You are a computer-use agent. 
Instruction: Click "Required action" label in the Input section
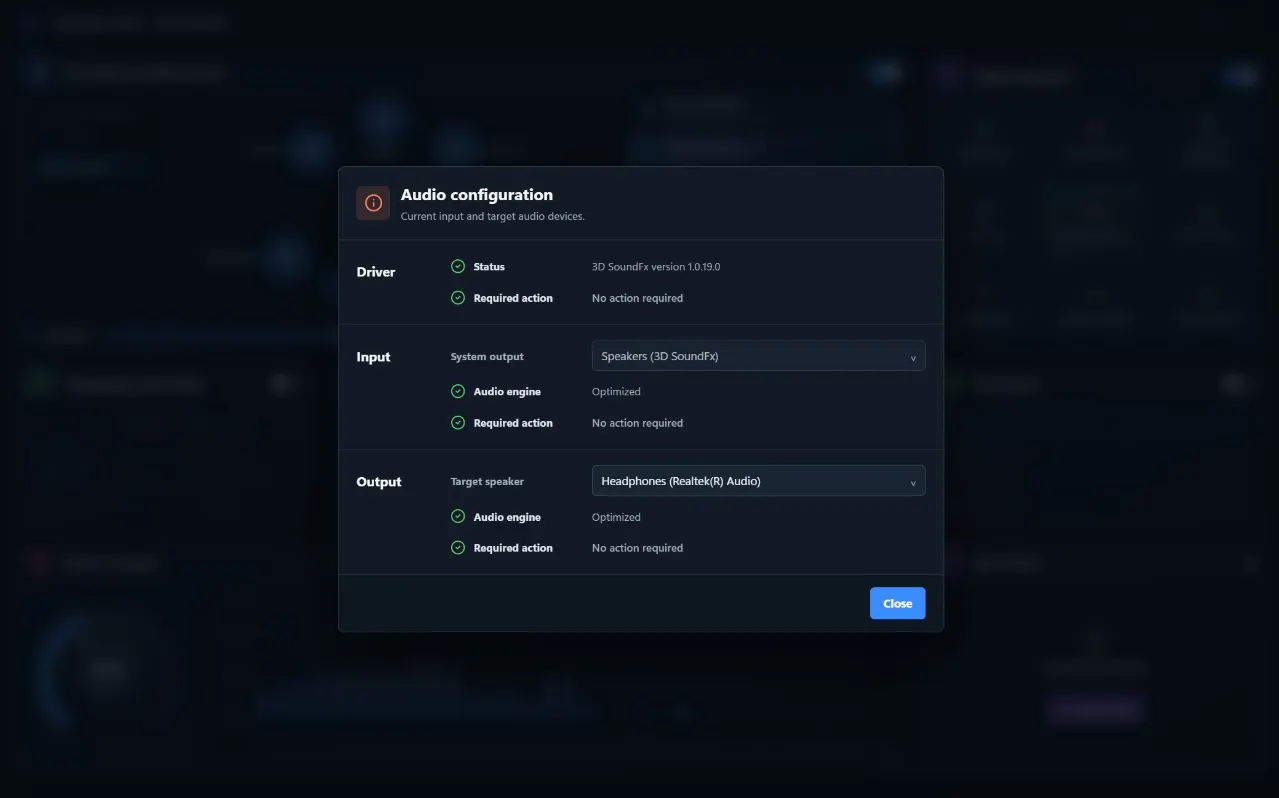(513, 423)
